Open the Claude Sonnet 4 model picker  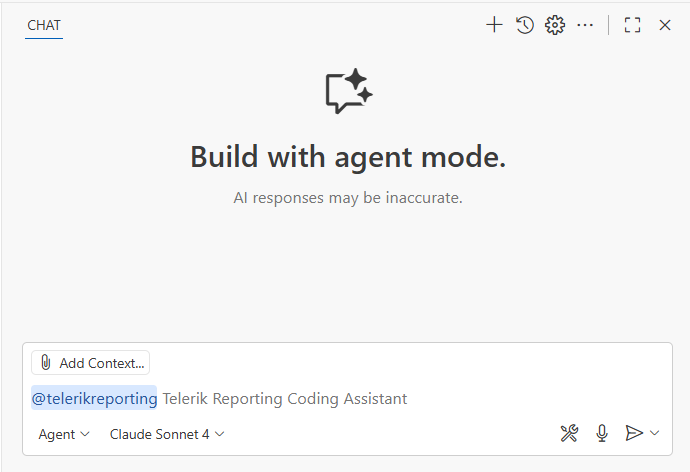tap(167, 434)
